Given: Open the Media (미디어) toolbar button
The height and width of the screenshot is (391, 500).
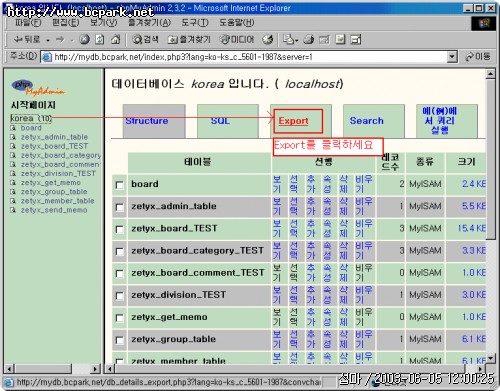Looking at the screenshot, I should click(x=236, y=40).
